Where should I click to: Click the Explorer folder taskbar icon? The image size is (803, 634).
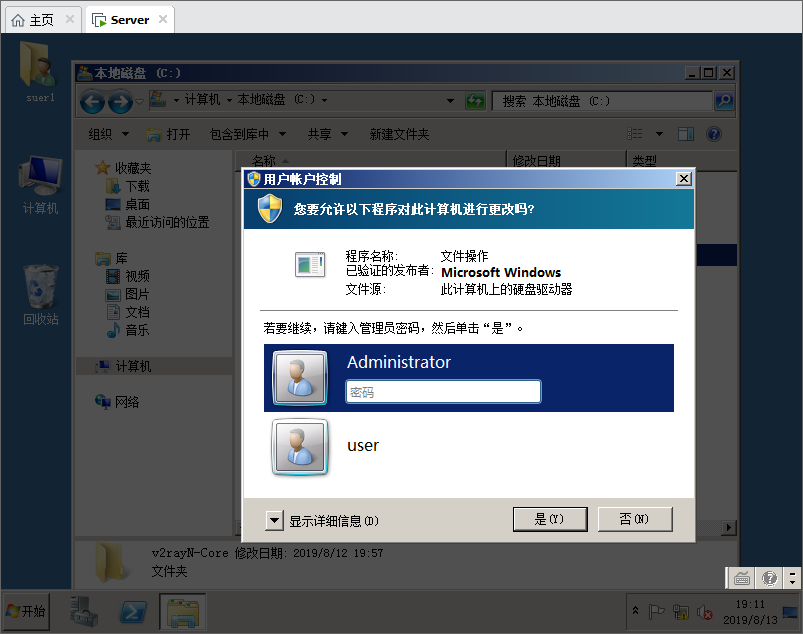pos(183,611)
